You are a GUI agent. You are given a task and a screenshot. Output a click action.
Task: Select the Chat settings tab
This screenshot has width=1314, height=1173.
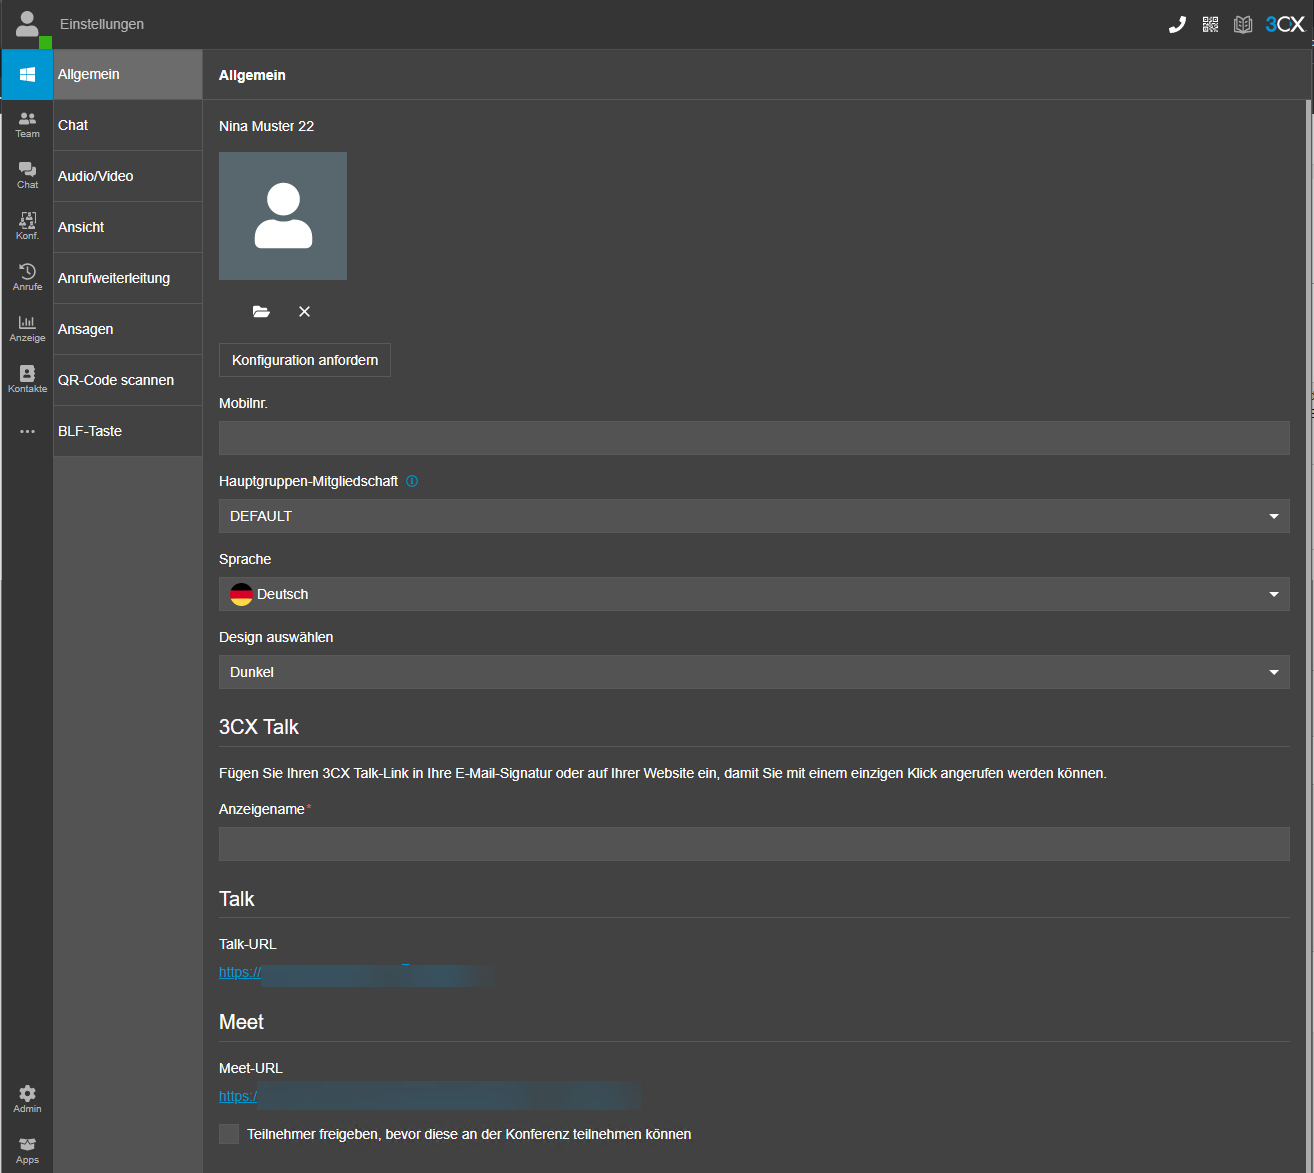tap(128, 125)
